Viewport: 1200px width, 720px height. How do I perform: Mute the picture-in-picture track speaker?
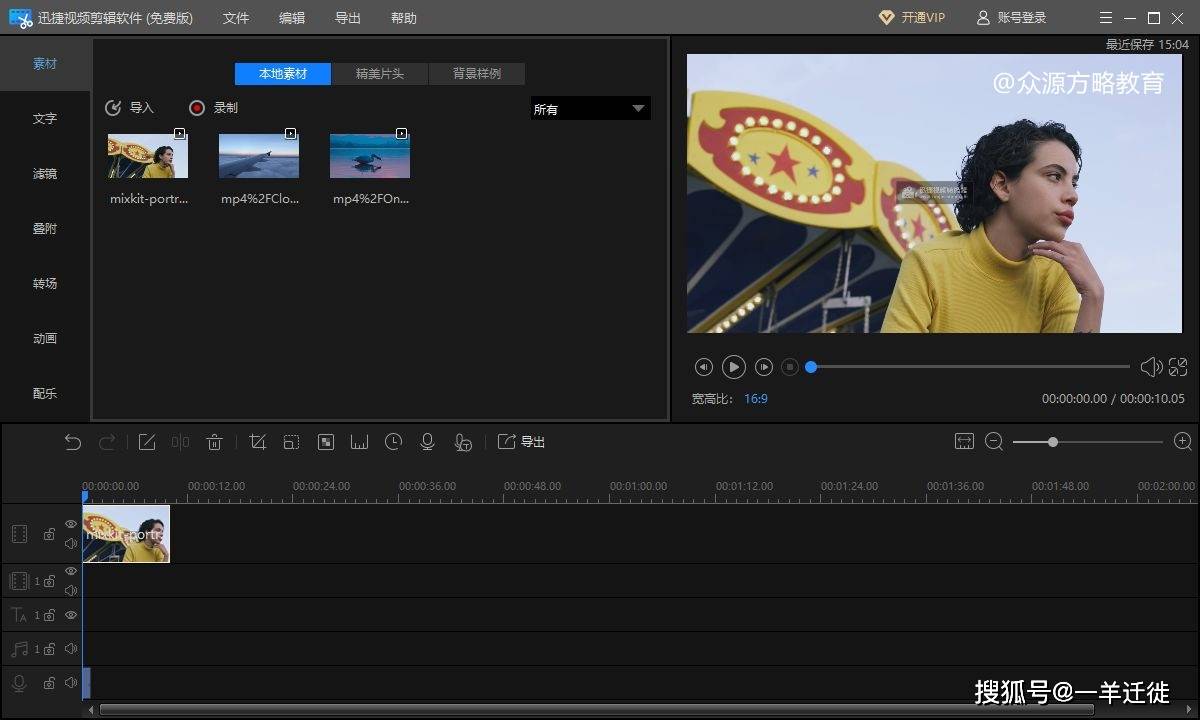71,590
